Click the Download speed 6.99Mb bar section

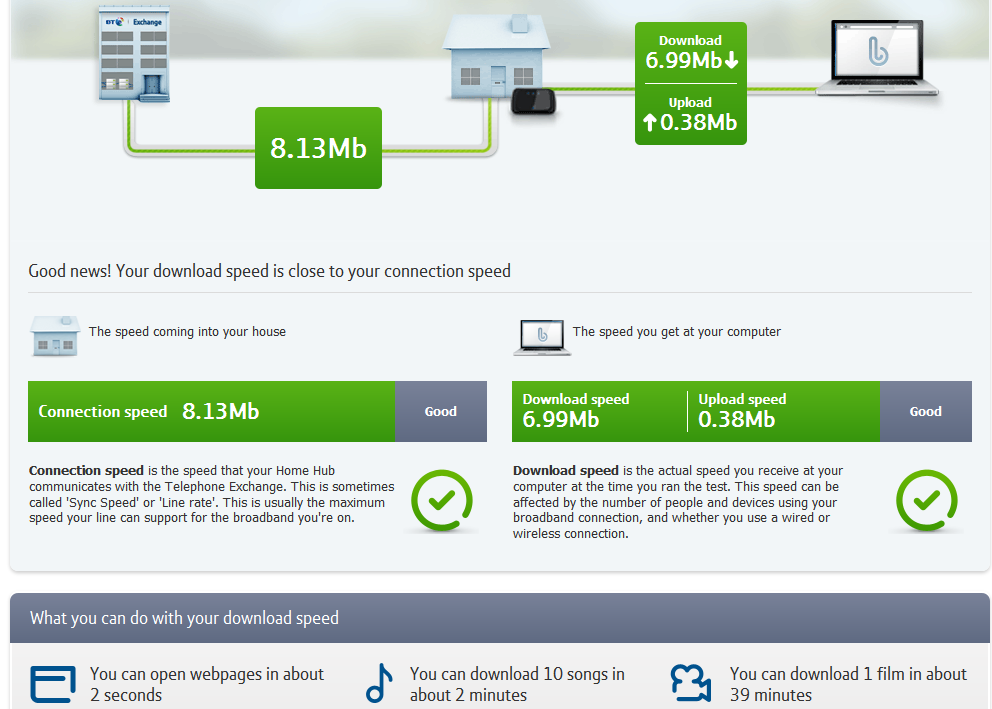tap(598, 411)
